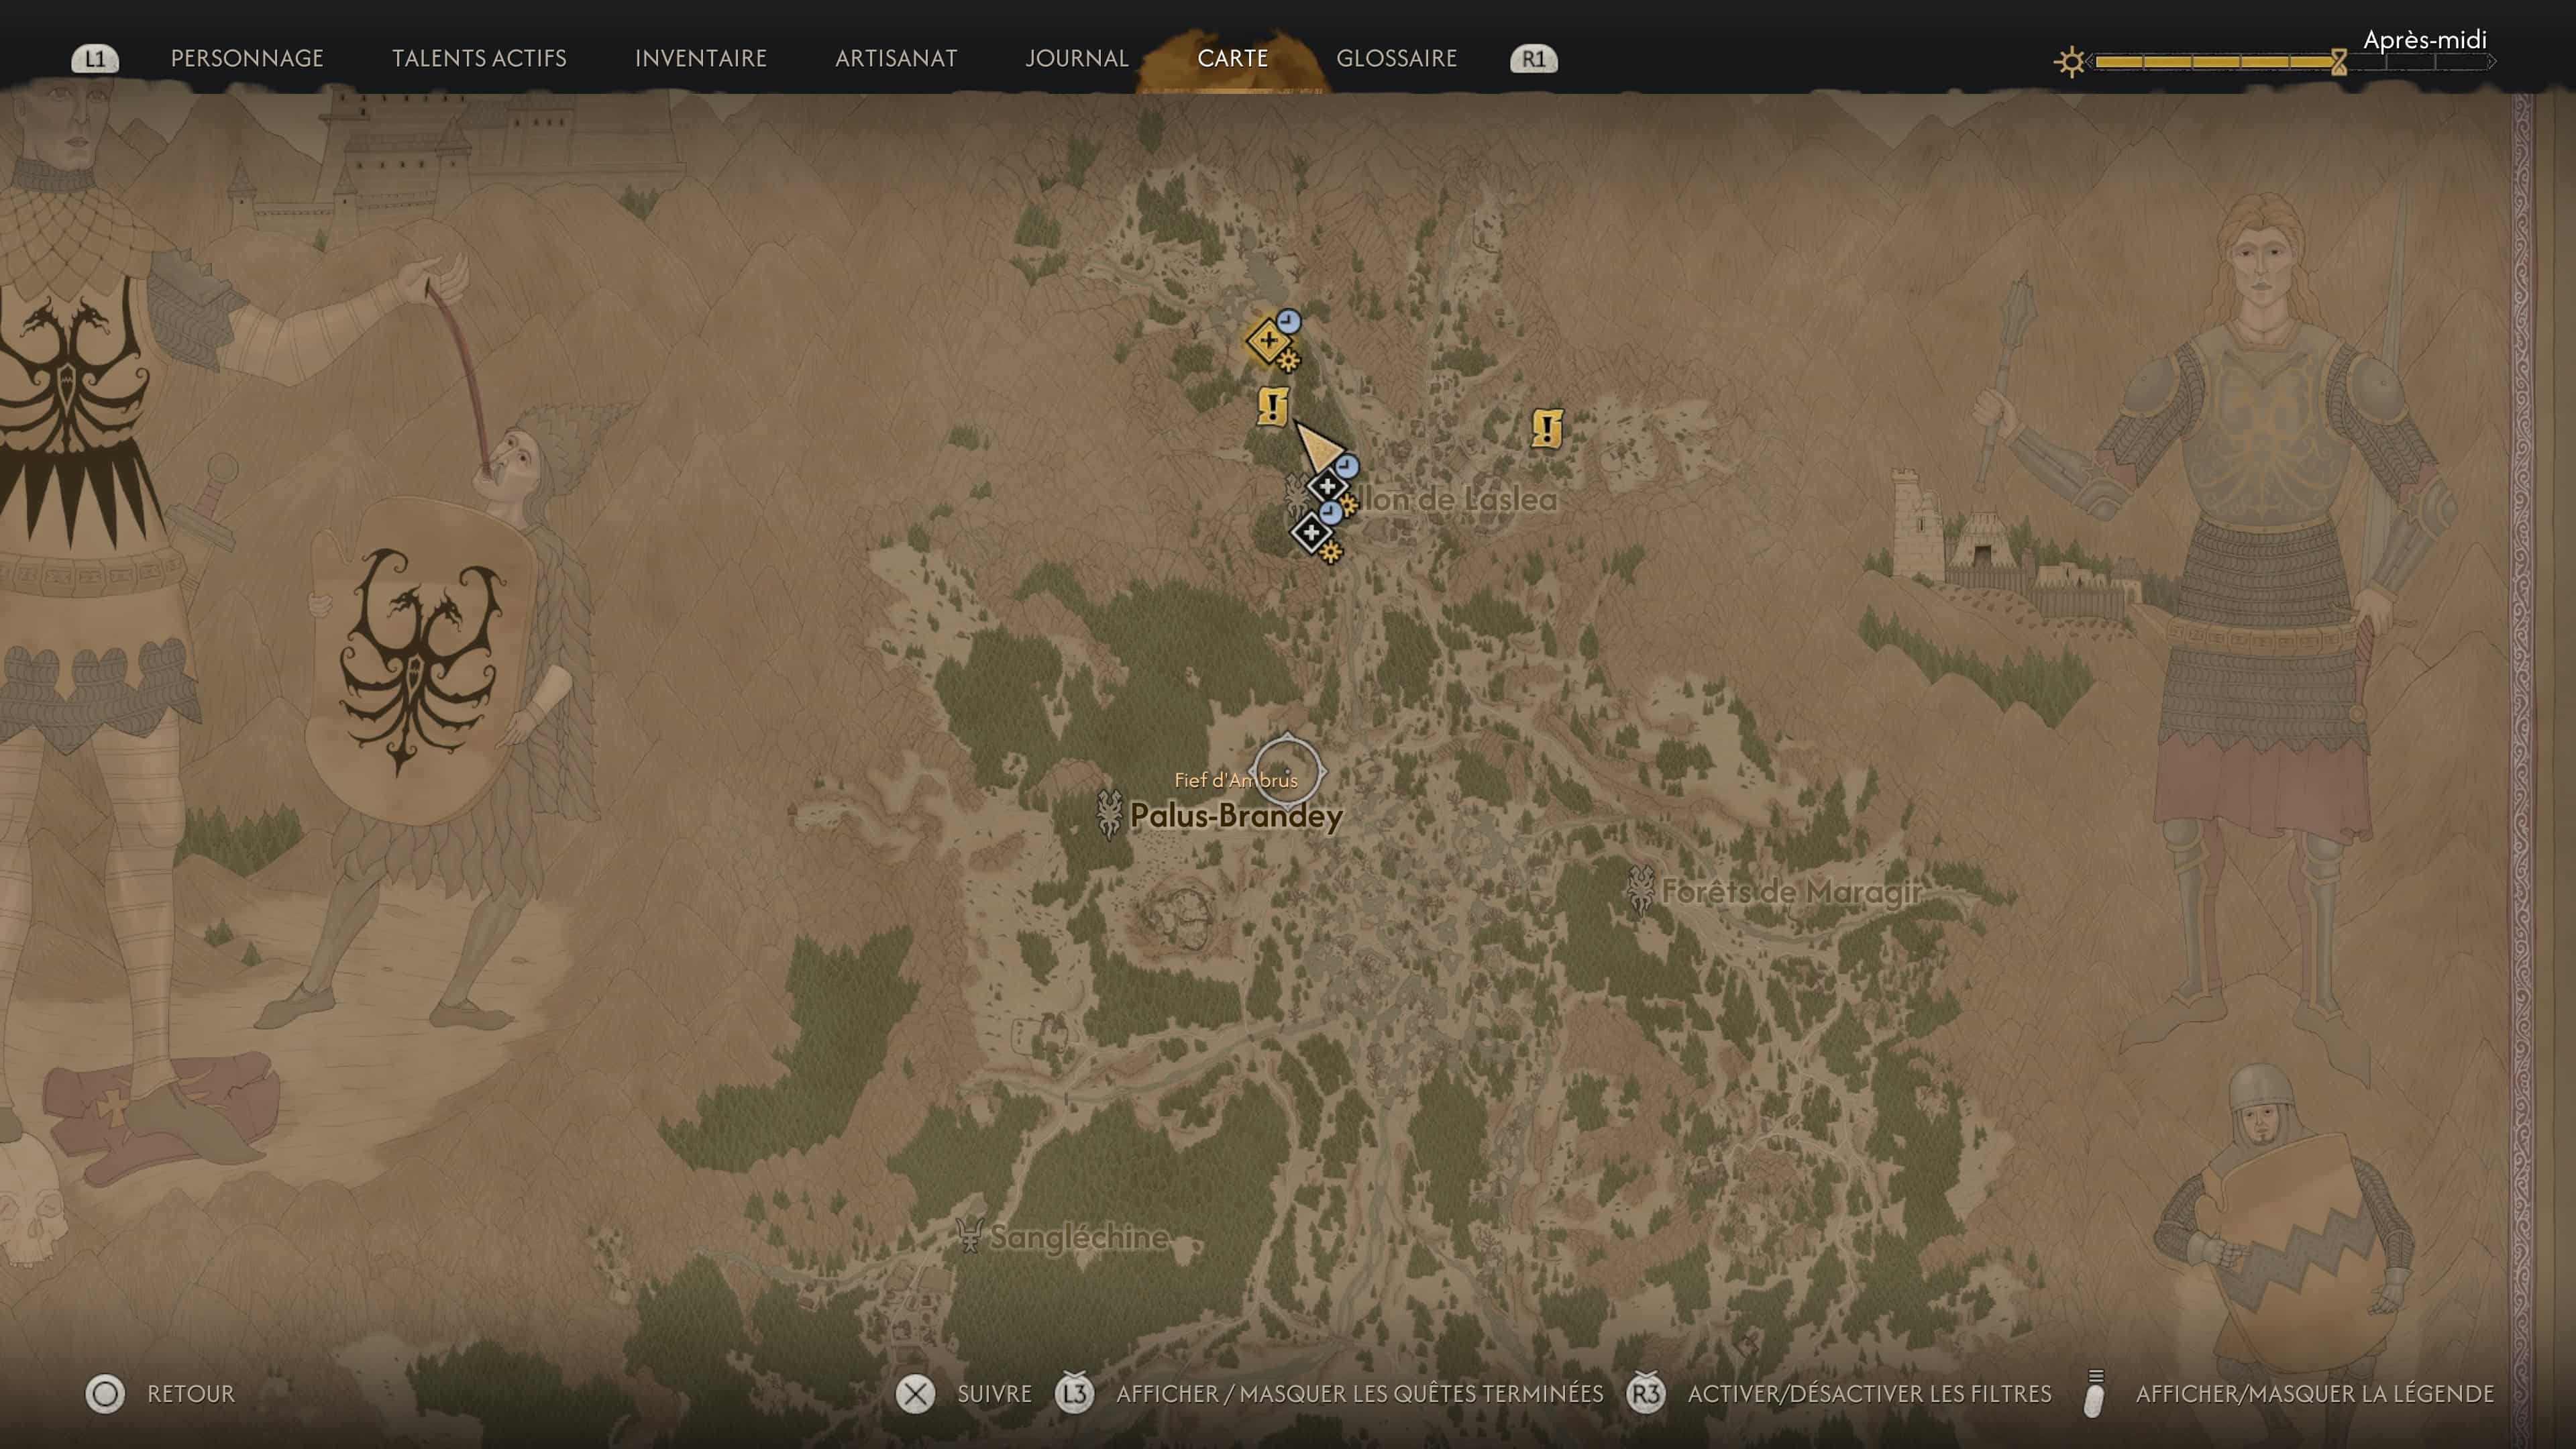
Task: Click the hourglass marker on the time bar
Action: tap(2338, 62)
